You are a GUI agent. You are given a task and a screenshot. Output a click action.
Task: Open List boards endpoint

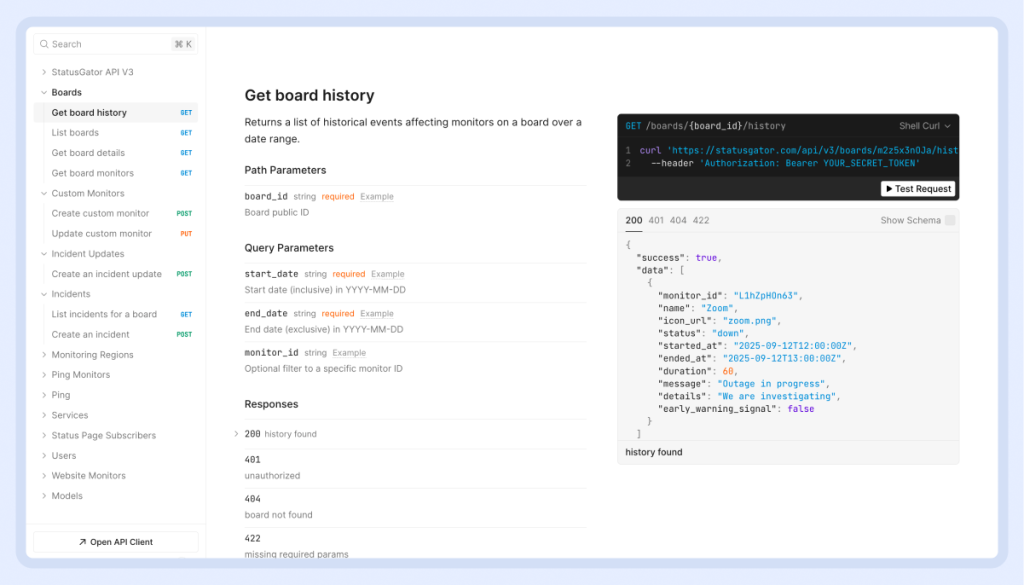[75, 133]
